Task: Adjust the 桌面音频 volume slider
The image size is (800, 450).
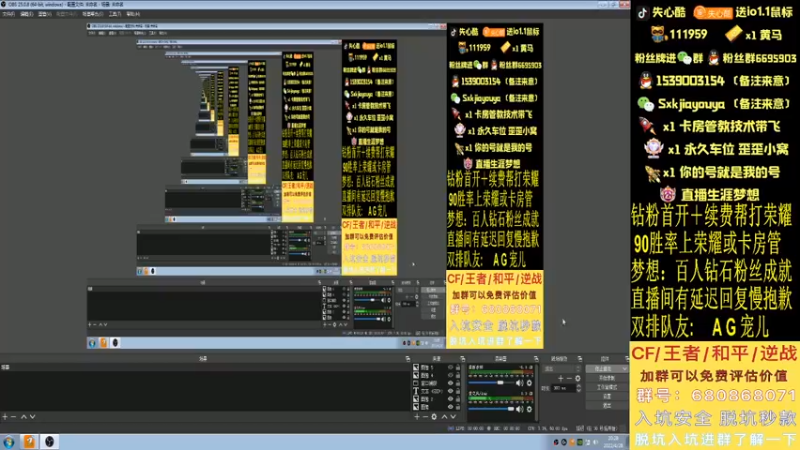Action: point(491,383)
